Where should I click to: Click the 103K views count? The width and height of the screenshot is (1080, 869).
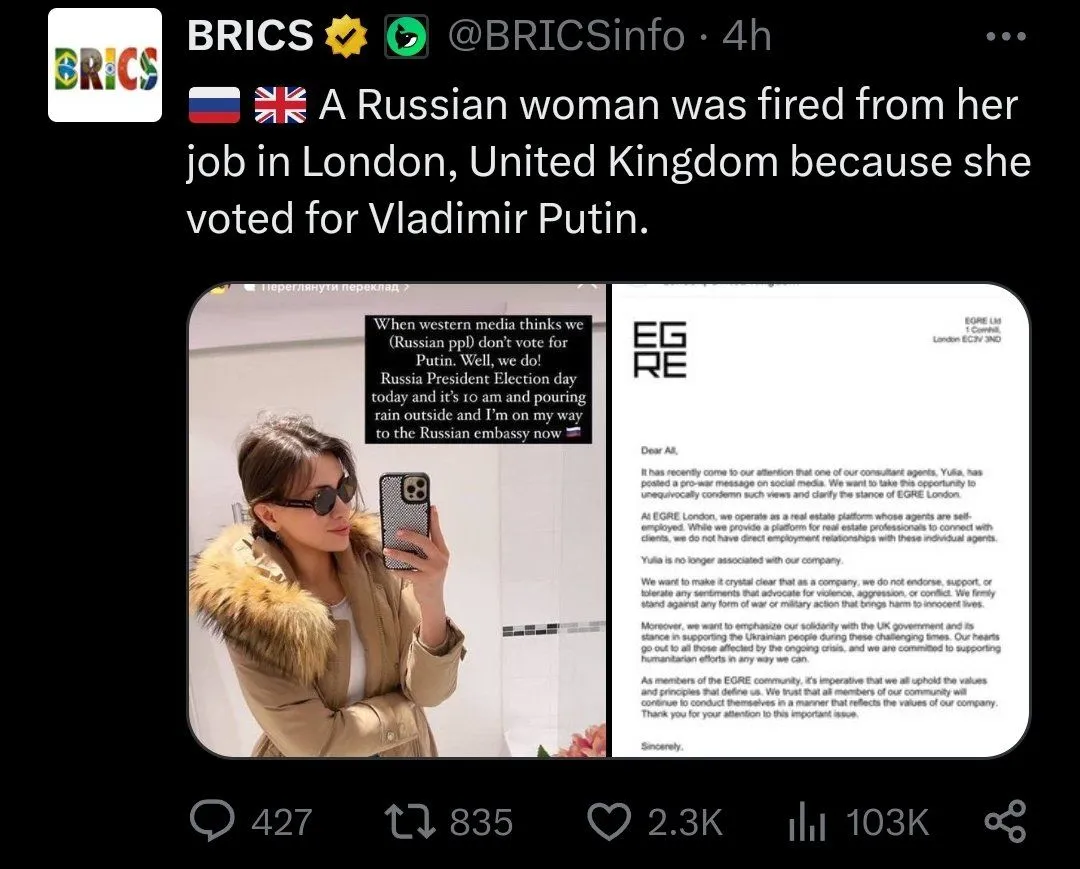[x=887, y=822]
